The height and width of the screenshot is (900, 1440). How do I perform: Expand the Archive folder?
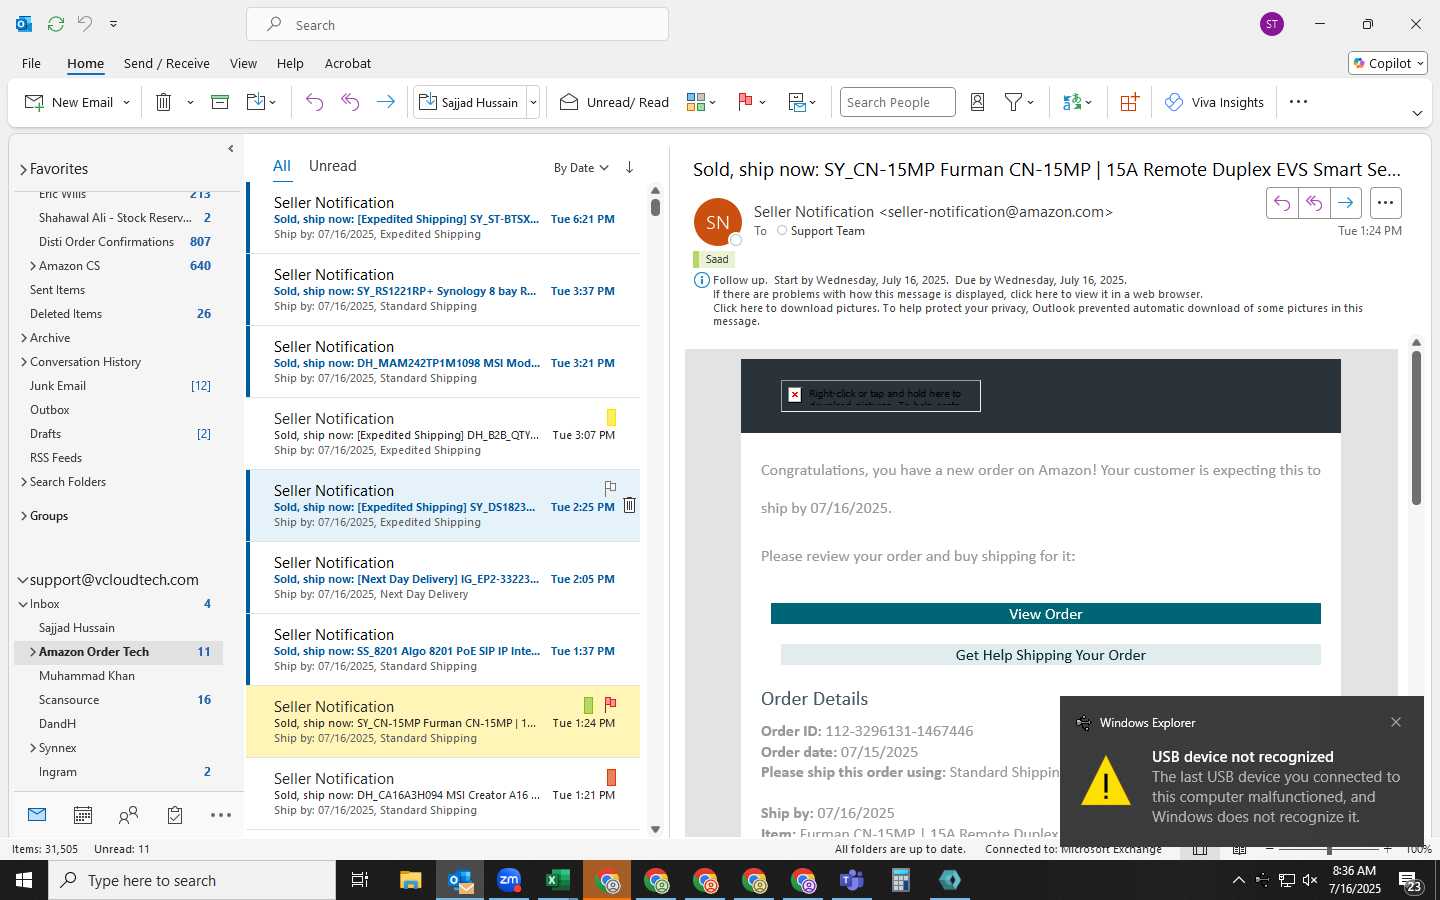[x=23, y=338]
